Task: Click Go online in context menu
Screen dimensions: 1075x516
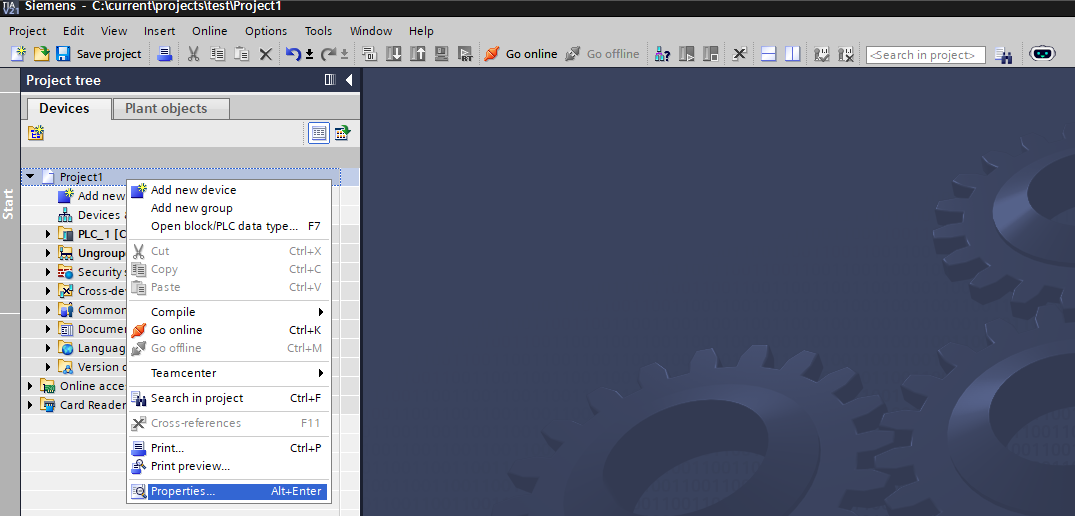Action: pos(229,330)
